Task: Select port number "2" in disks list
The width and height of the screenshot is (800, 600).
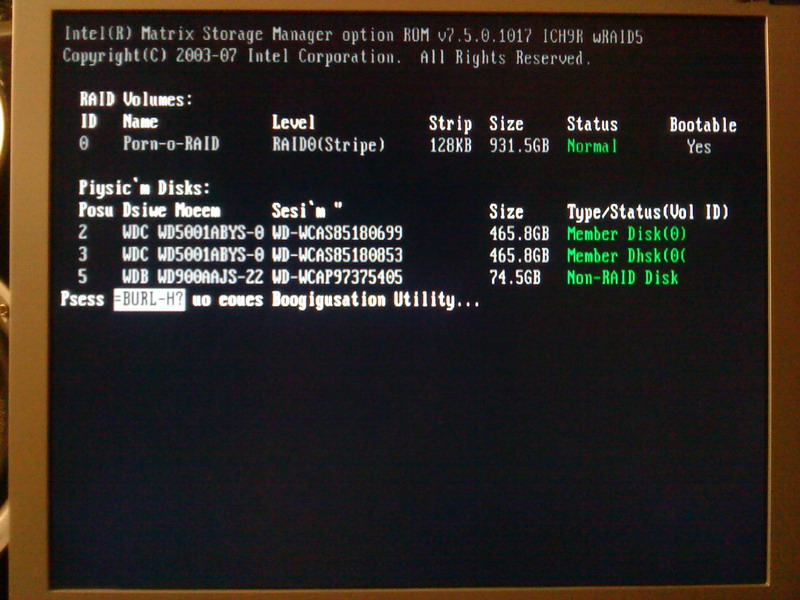Action: pyautogui.click(x=83, y=232)
